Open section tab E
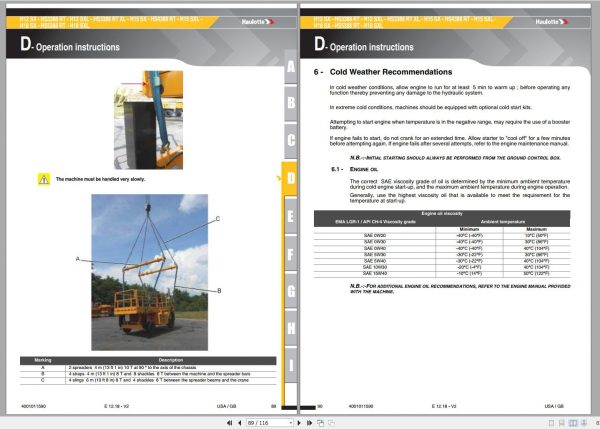600x429 pixels. tap(291, 216)
